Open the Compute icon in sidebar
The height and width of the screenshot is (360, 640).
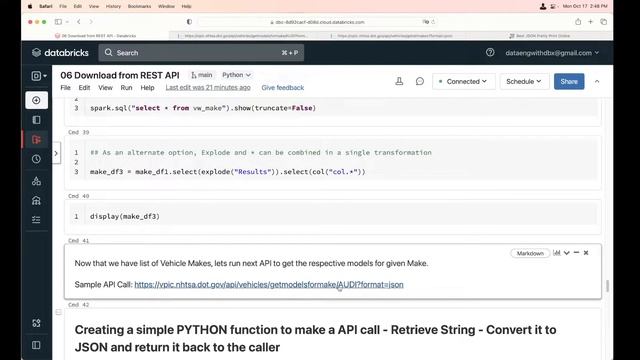[36, 200]
